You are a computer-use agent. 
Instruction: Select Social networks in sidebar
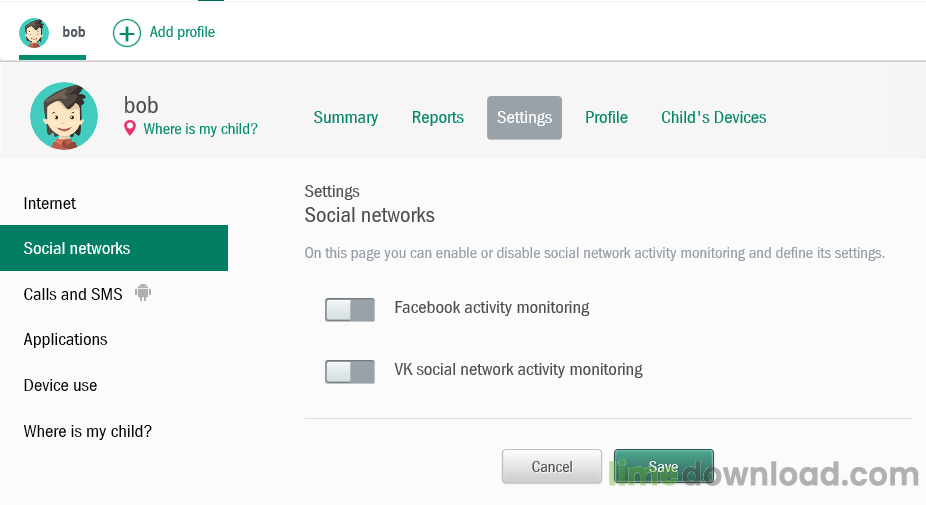point(77,248)
